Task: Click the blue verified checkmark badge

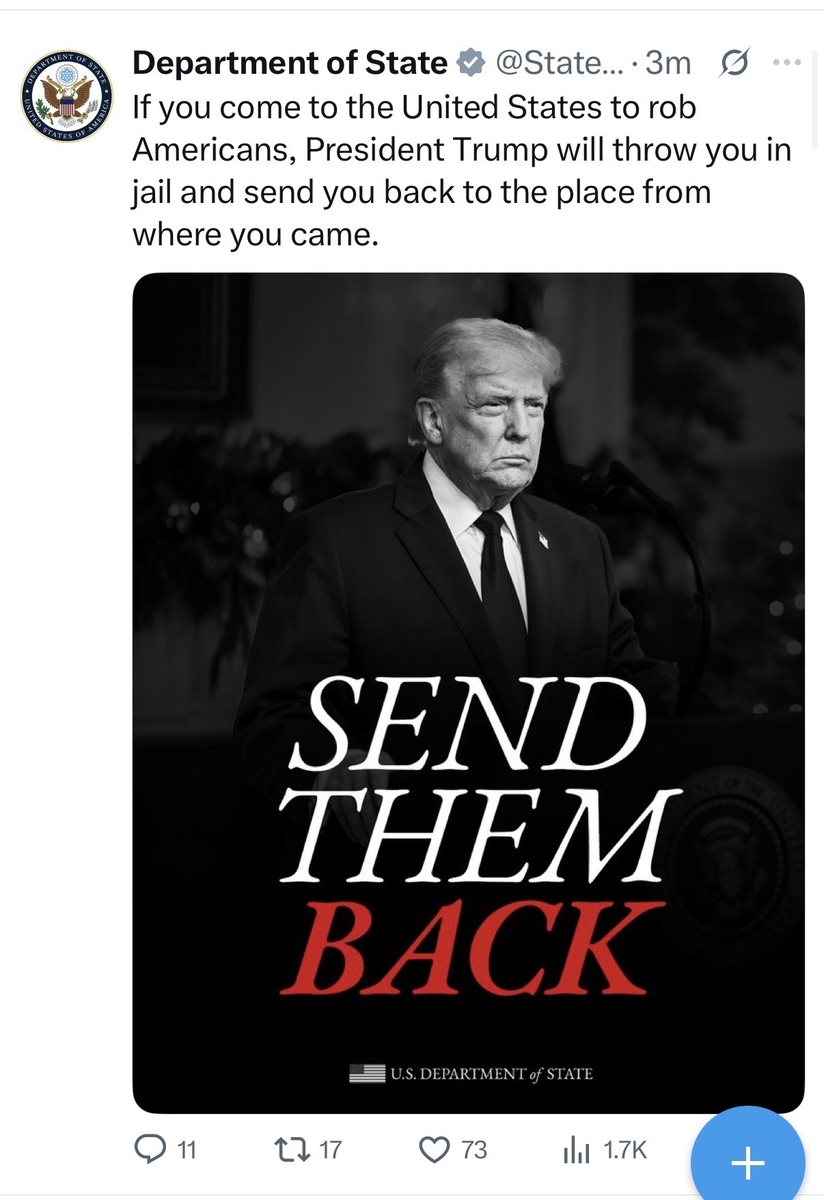Action: click(x=468, y=64)
